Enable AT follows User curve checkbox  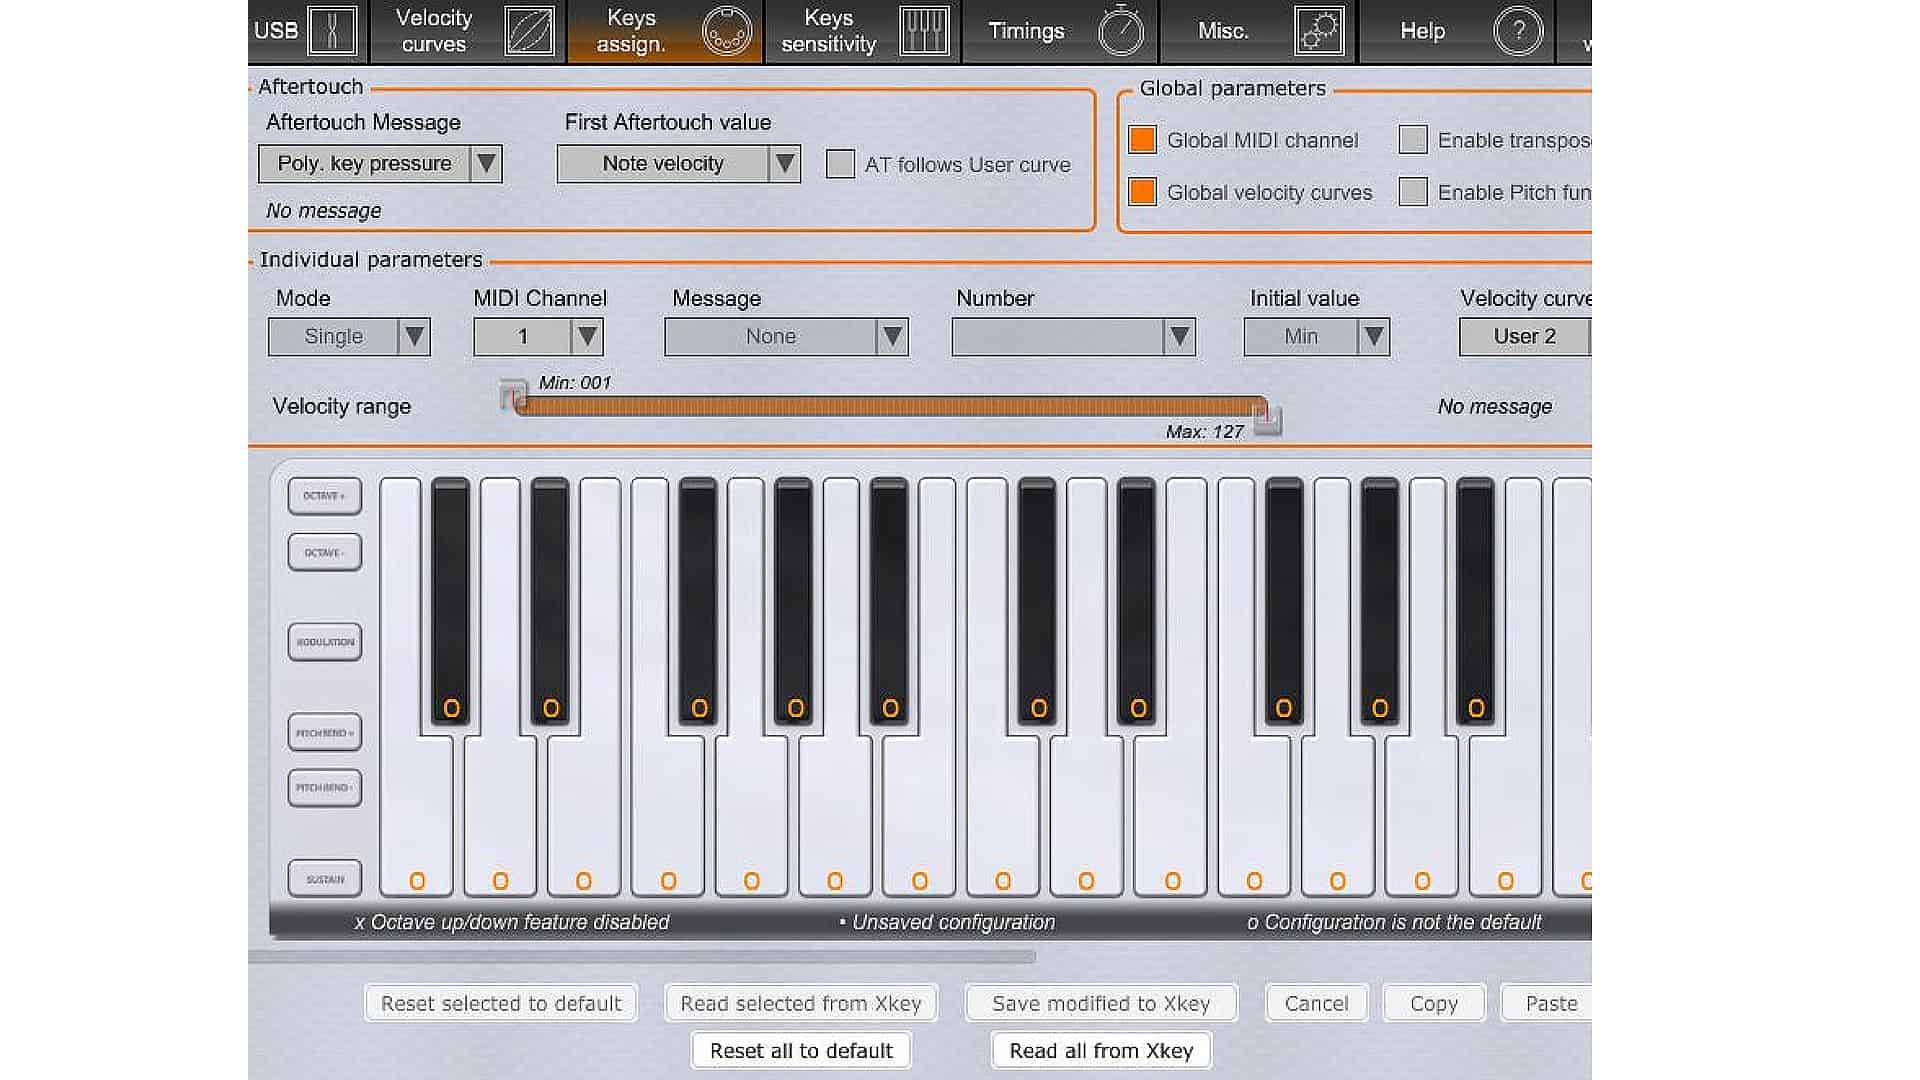[x=840, y=164]
